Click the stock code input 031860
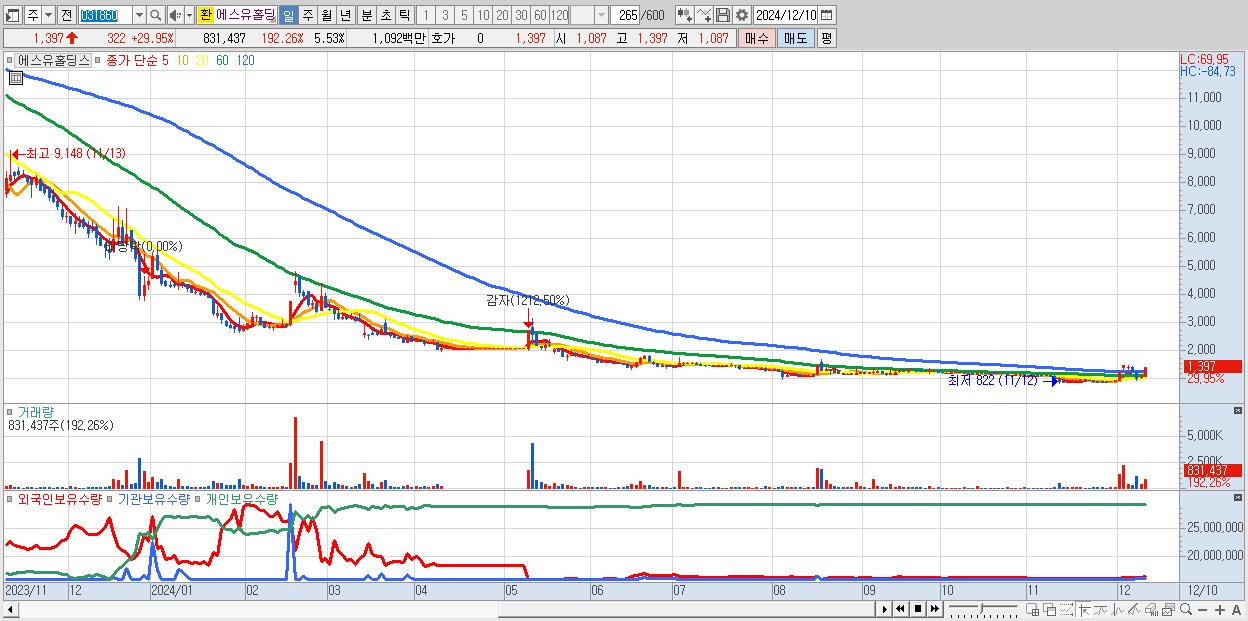Image resolution: width=1248 pixels, height=621 pixels. 105,15
